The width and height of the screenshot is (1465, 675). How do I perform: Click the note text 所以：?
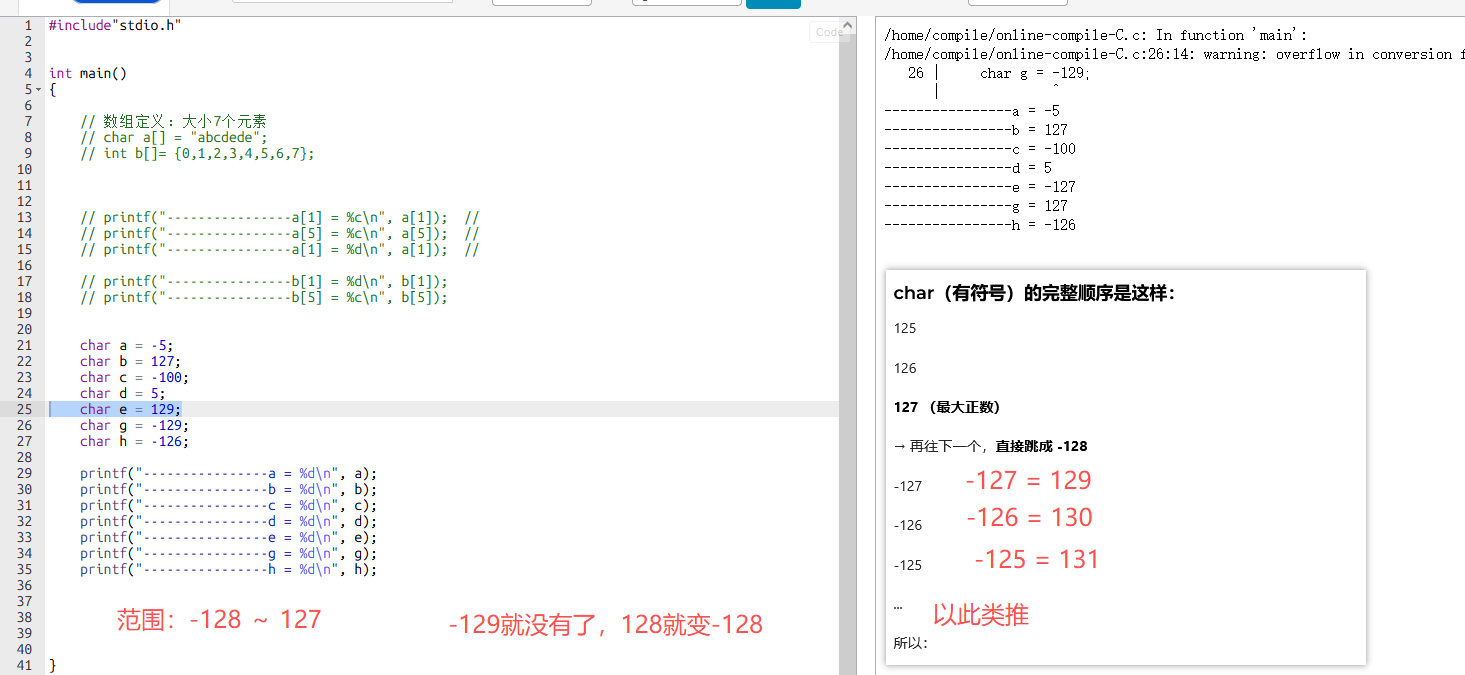[x=911, y=643]
